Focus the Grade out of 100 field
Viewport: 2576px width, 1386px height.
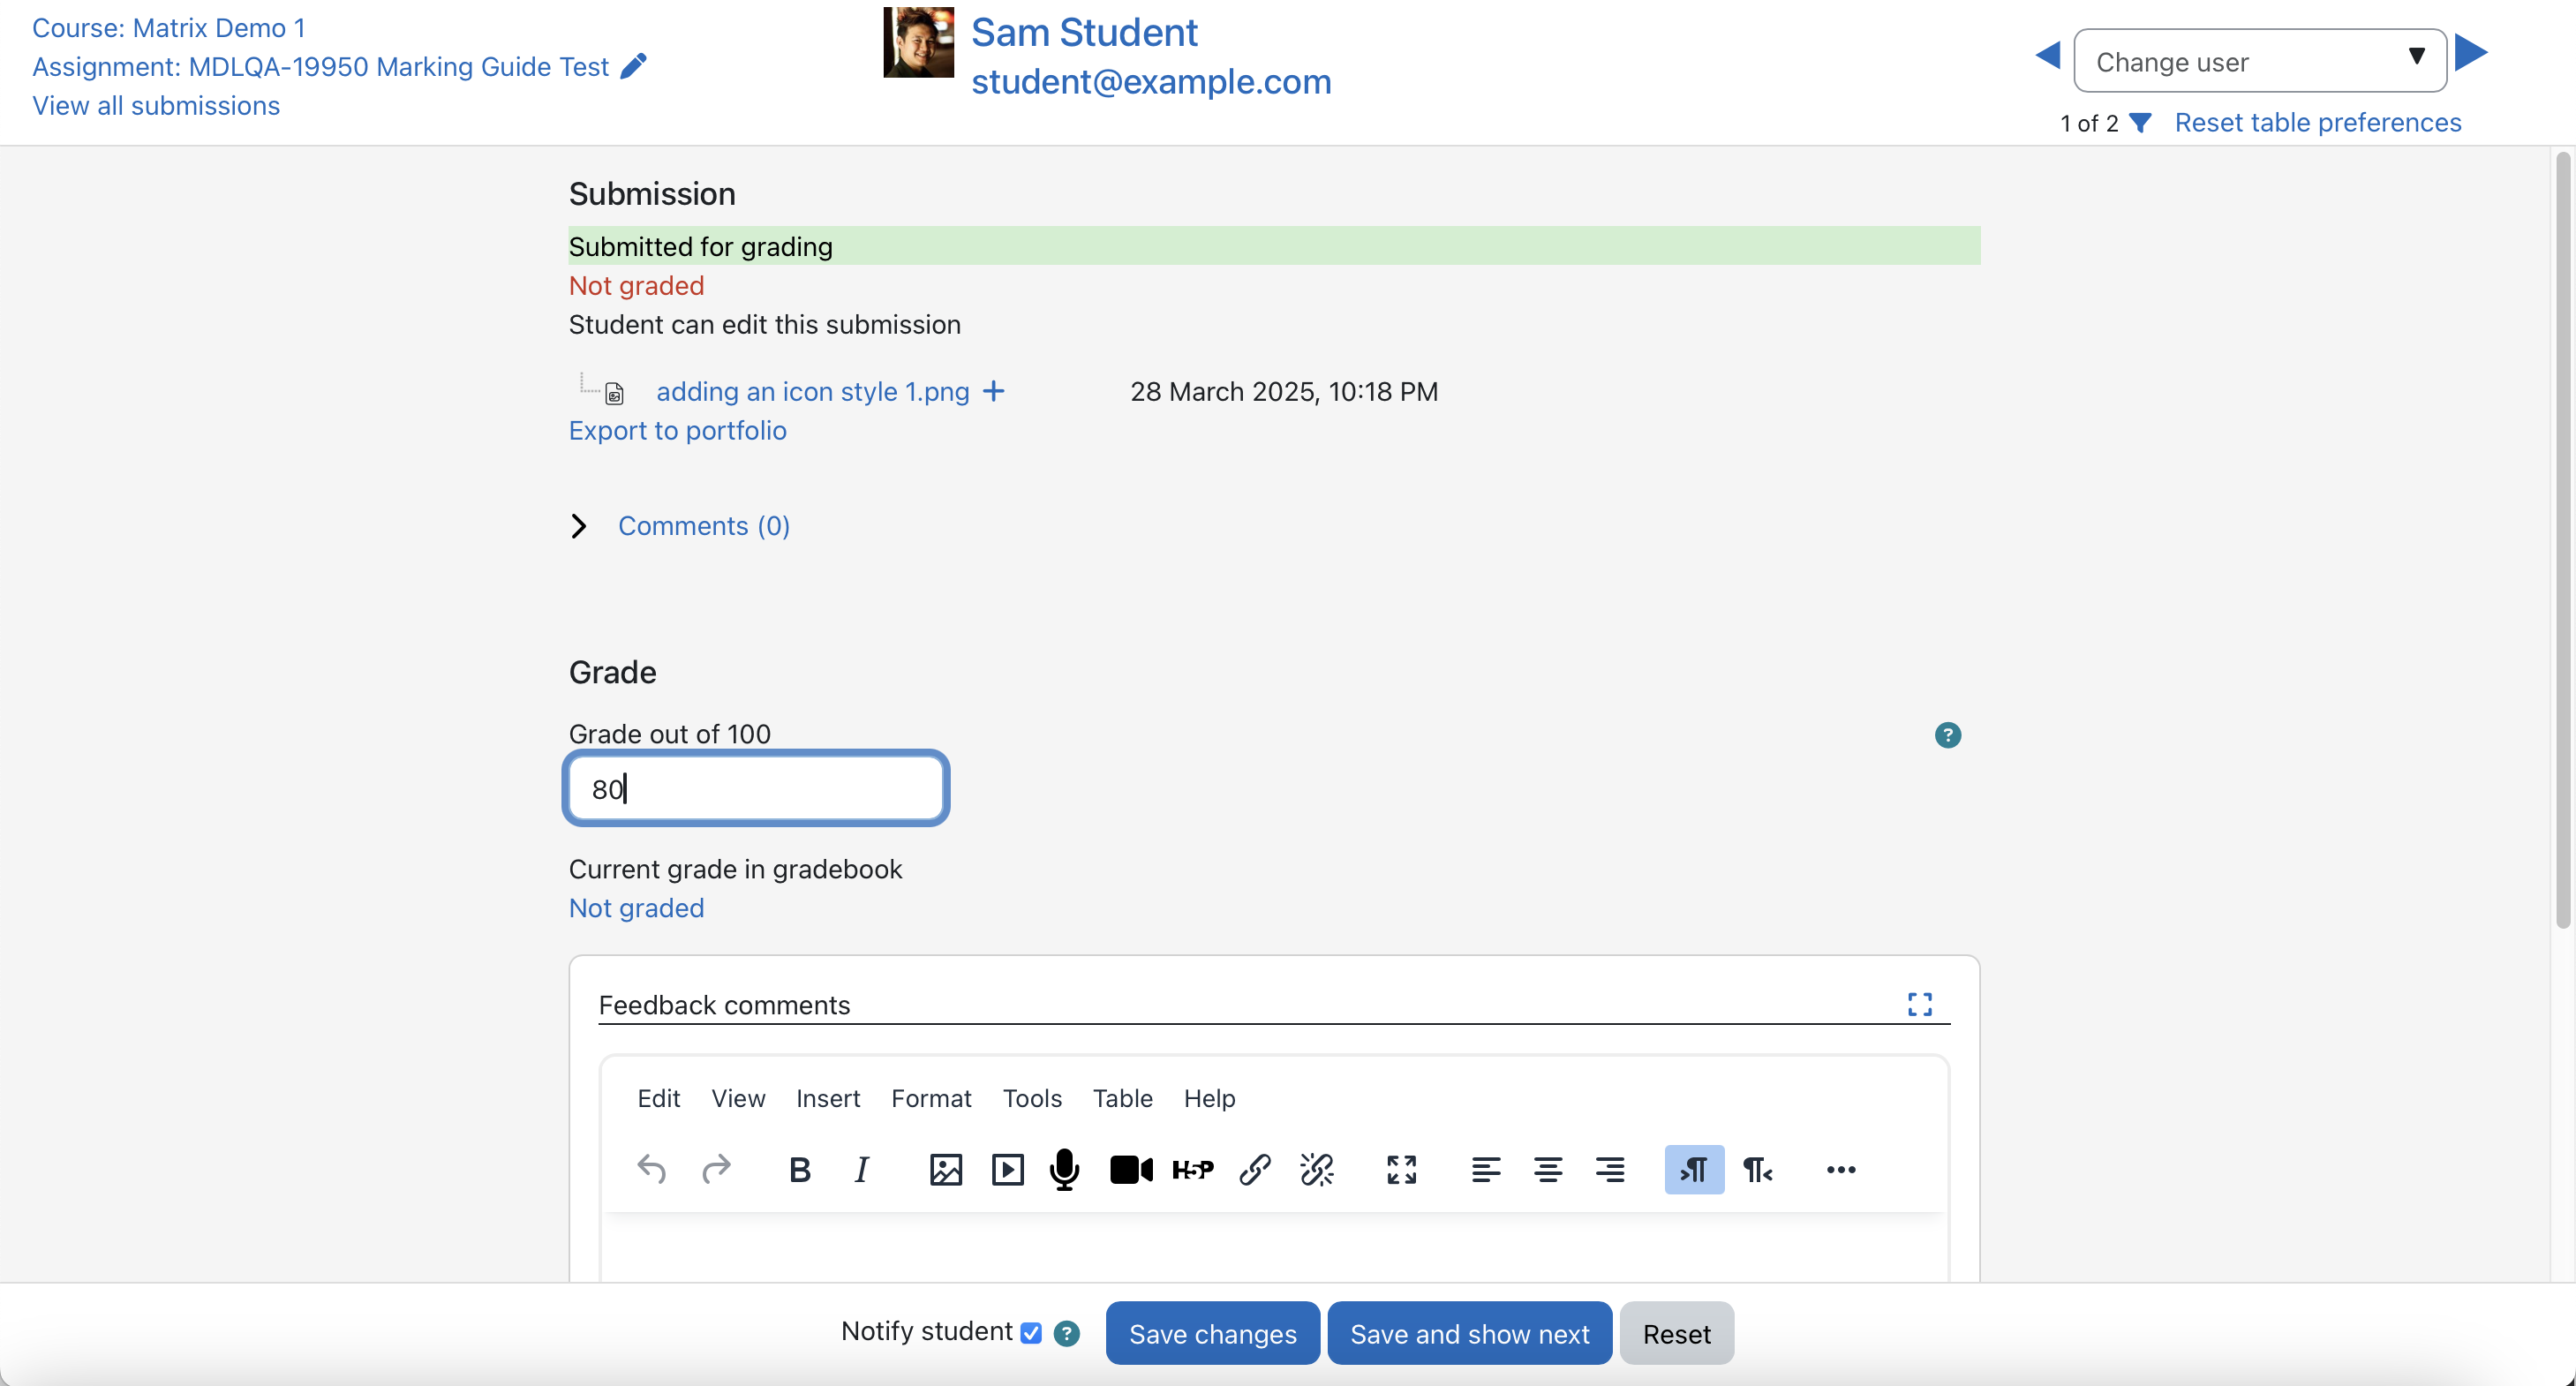[x=756, y=788]
